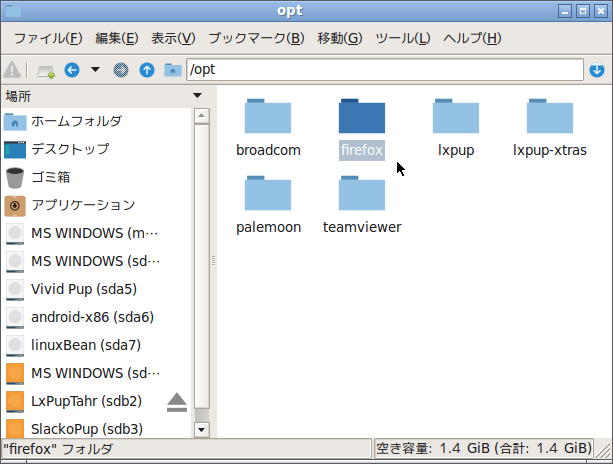
Task: Open the 編集(E) menu
Action: click(x=117, y=38)
